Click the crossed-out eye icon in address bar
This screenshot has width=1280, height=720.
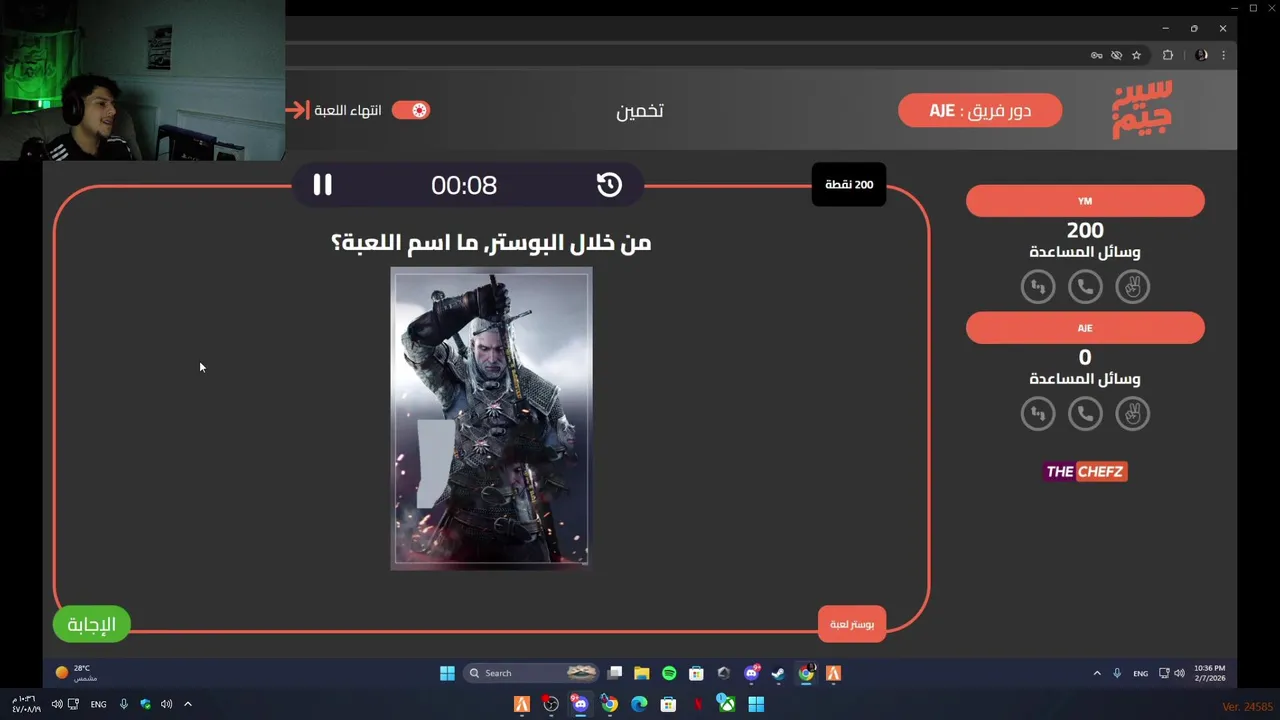coord(1116,55)
